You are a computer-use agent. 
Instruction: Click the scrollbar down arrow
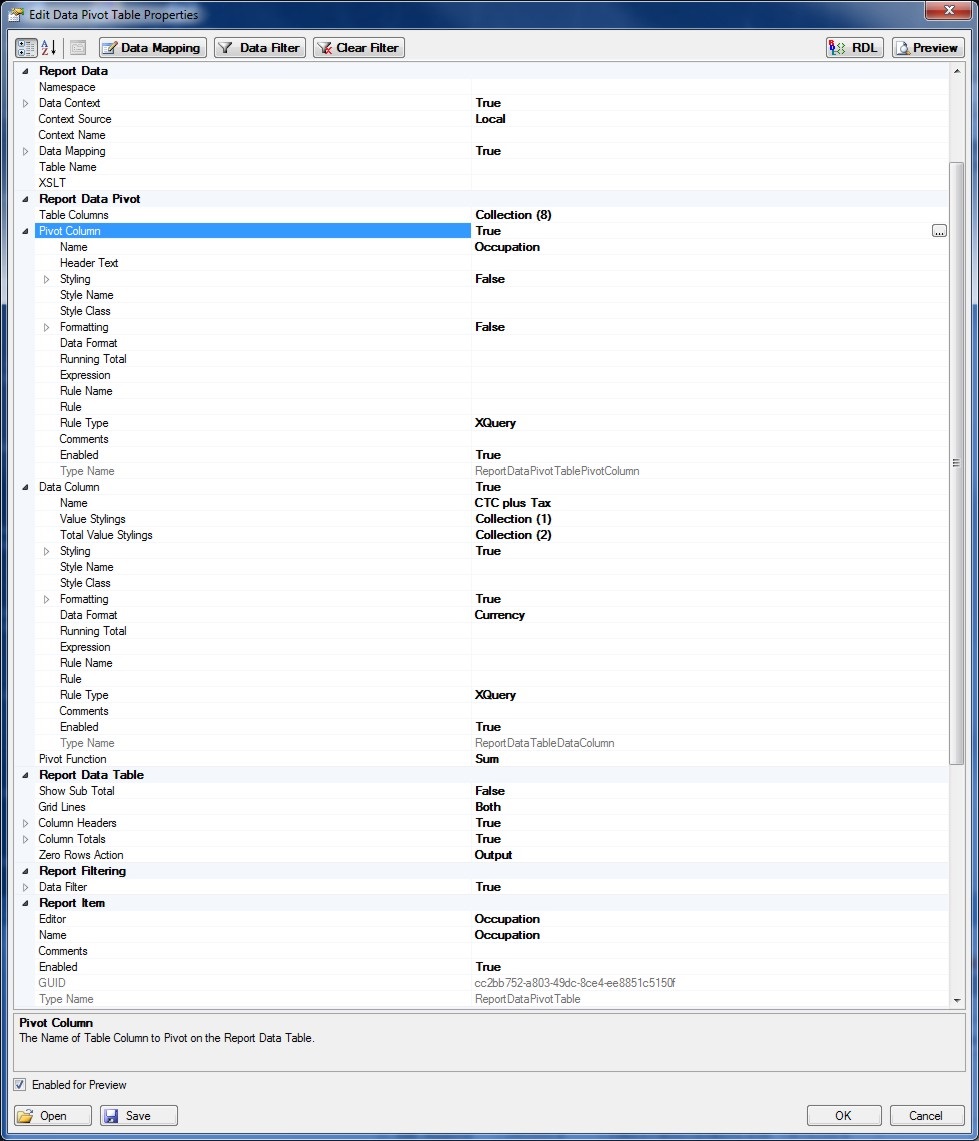957,1000
